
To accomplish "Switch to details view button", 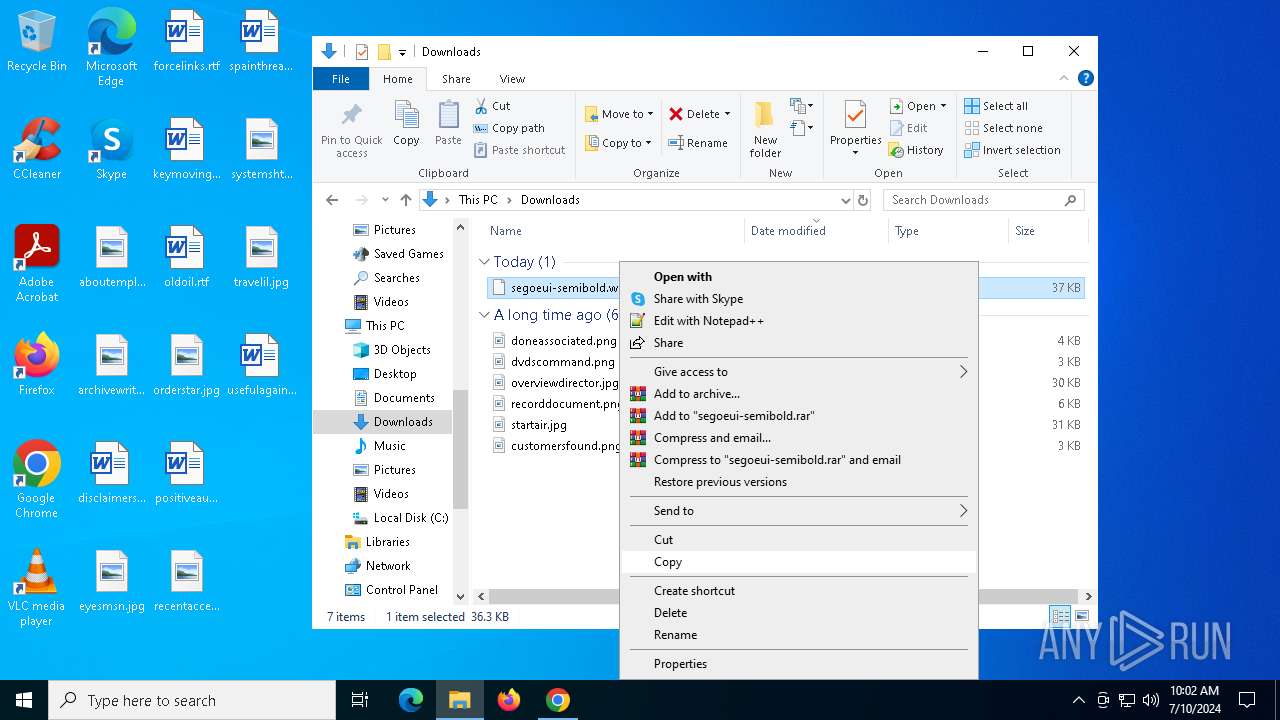I will point(1060,617).
